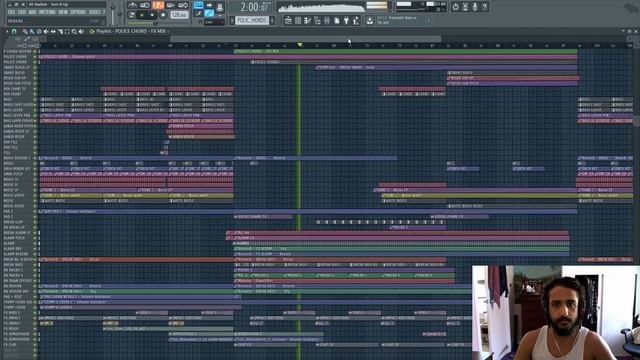Click the green playhead marker on timeline

(x=300, y=44)
